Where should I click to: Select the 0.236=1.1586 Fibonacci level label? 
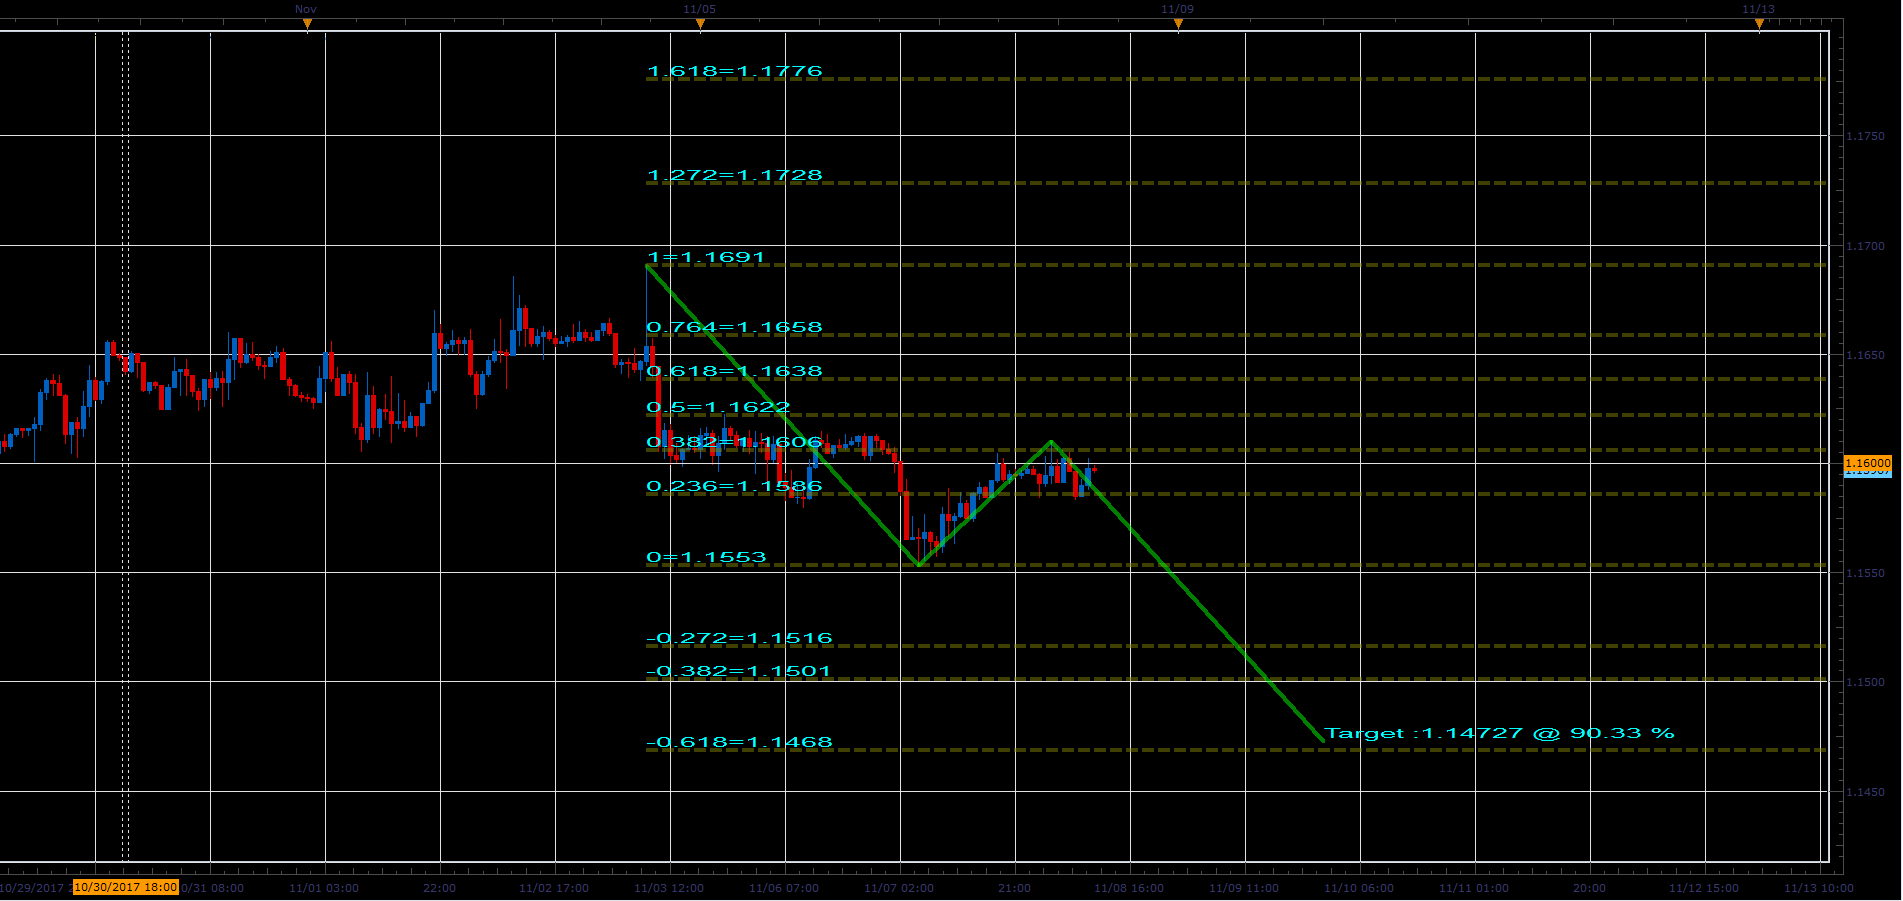point(735,486)
